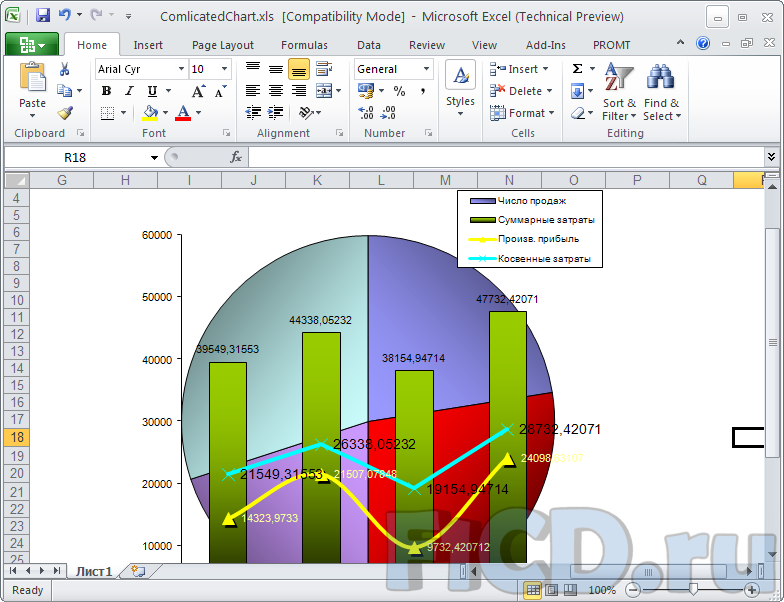Click the Copy icon

pos(64,90)
